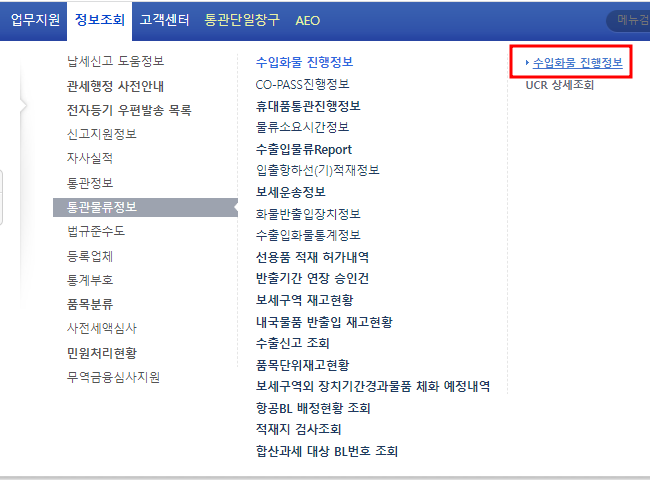Open the 통관단일창구 top menu

[x=242, y=20]
